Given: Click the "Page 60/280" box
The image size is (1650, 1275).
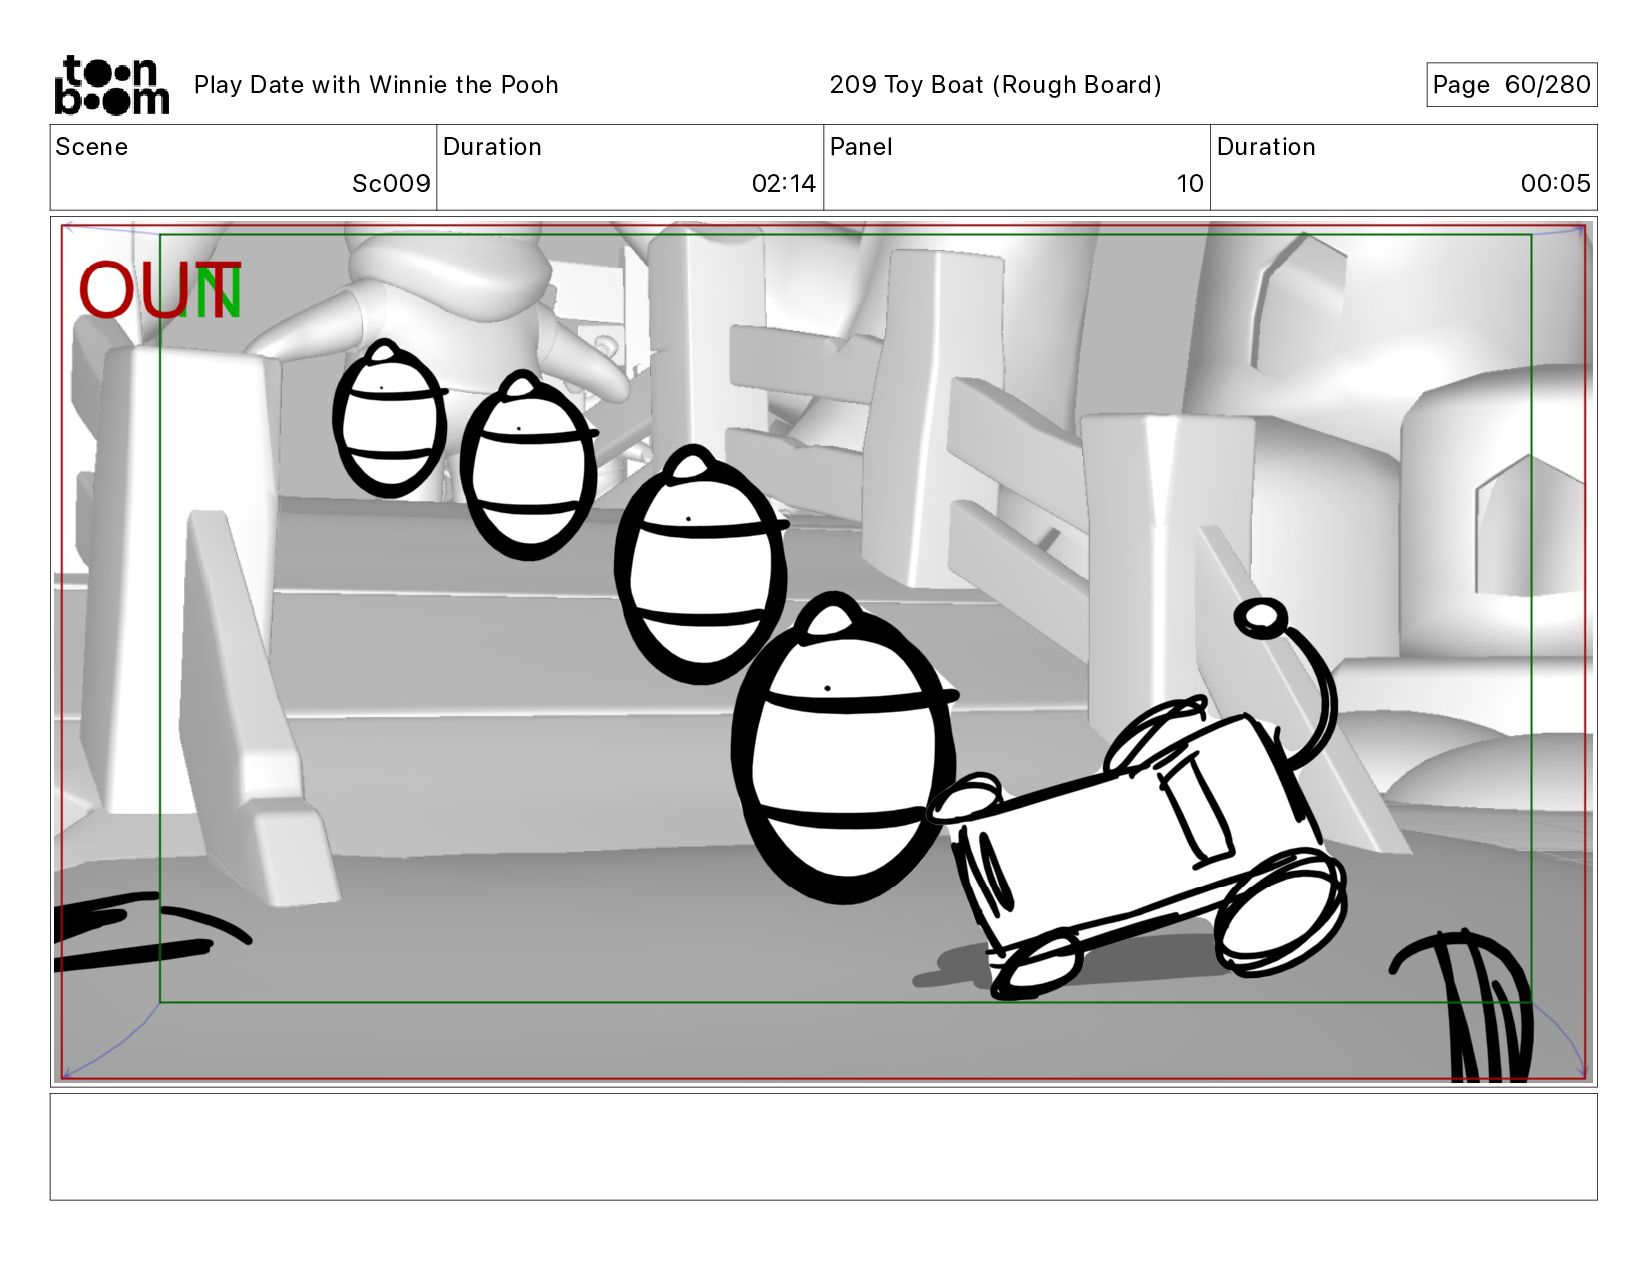Looking at the screenshot, I should [1511, 85].
